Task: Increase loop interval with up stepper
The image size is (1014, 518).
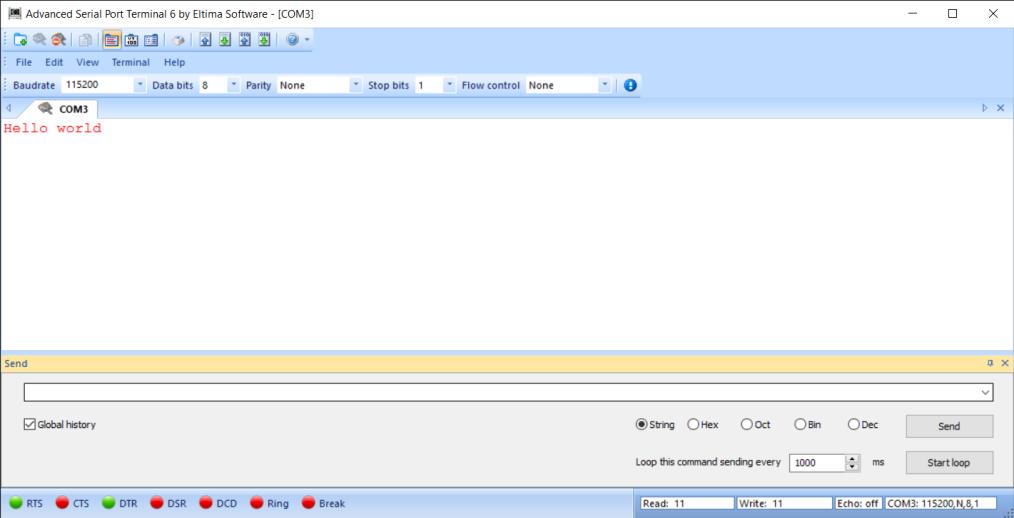Action: (x=853, y=459)
